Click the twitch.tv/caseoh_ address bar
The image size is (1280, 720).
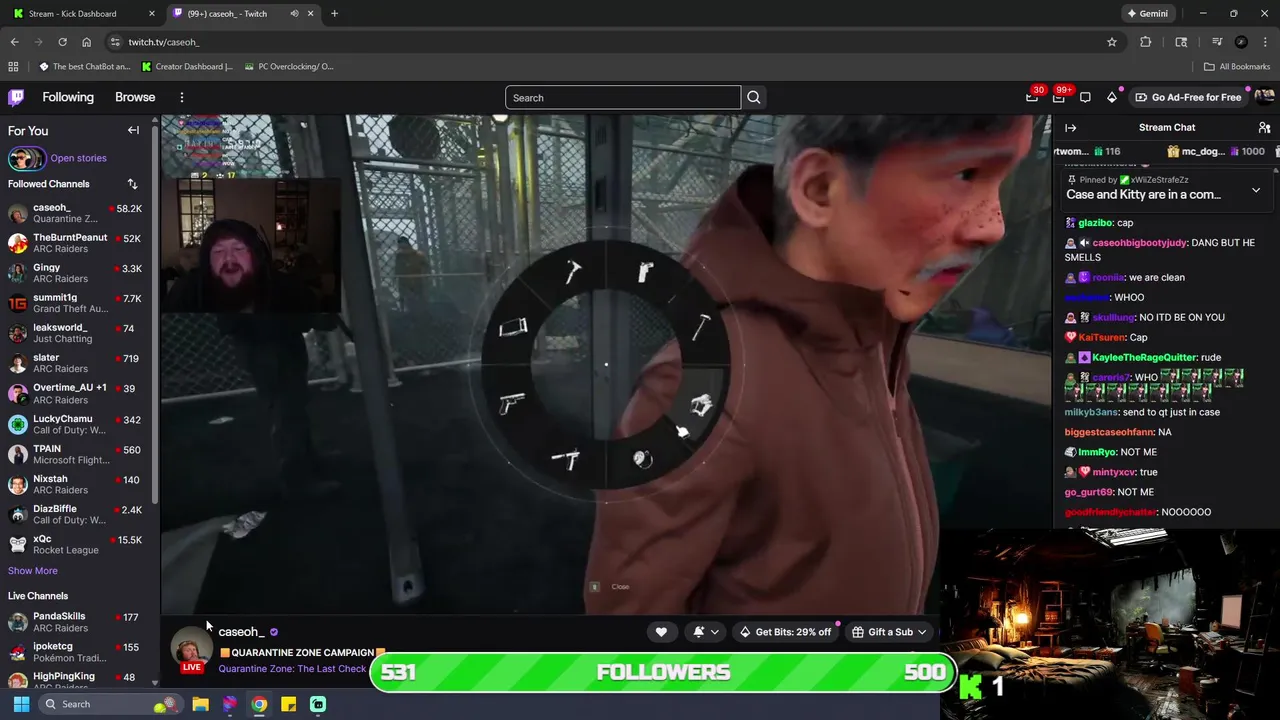[x=600, y=42]
